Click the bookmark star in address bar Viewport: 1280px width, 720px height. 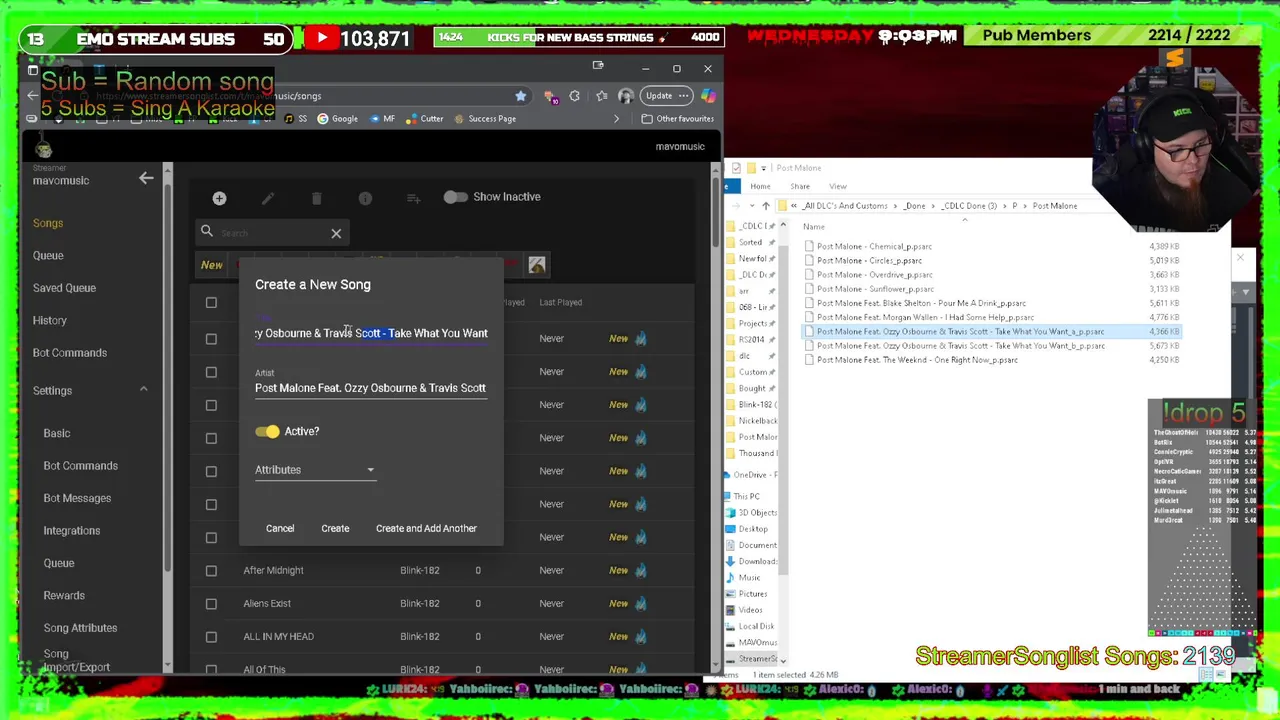tap(520, 96)
